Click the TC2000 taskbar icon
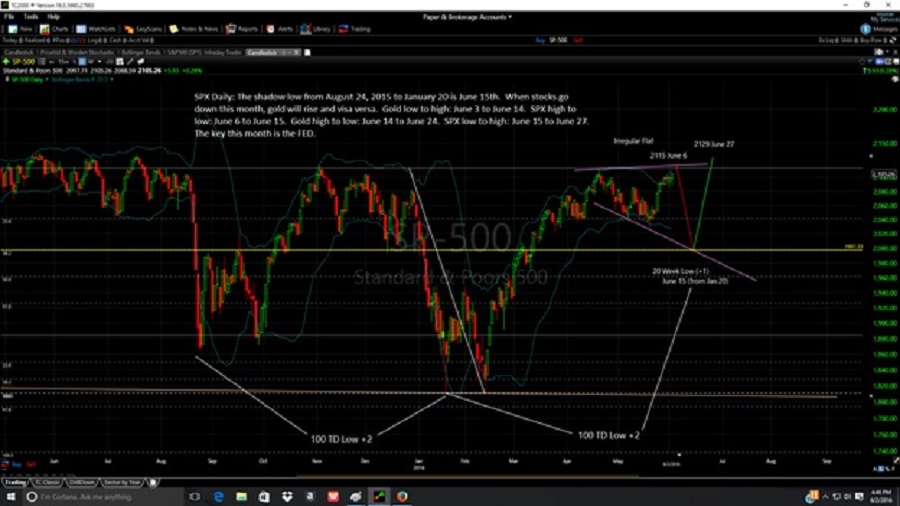This screenshot has width=900, height=506. pyautogui.click(x=379, y=496)
